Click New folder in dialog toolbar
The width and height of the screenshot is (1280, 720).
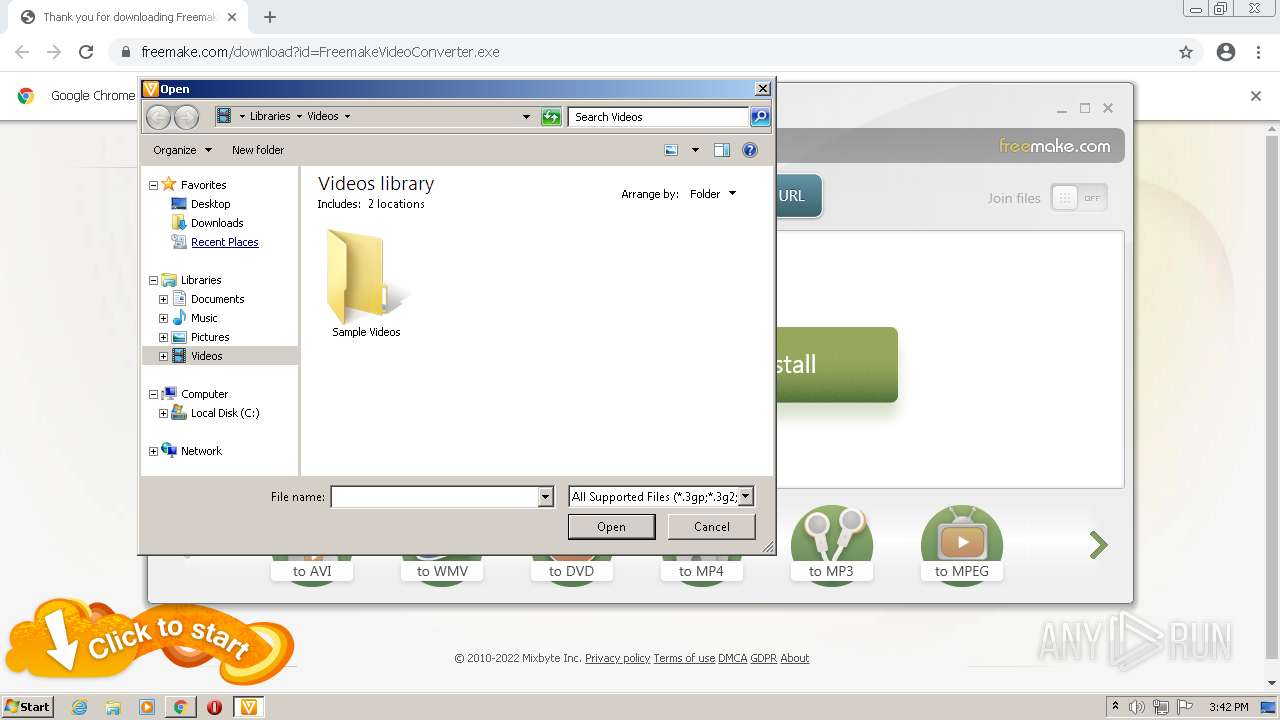pyautogui.click(x=258, y=150)
